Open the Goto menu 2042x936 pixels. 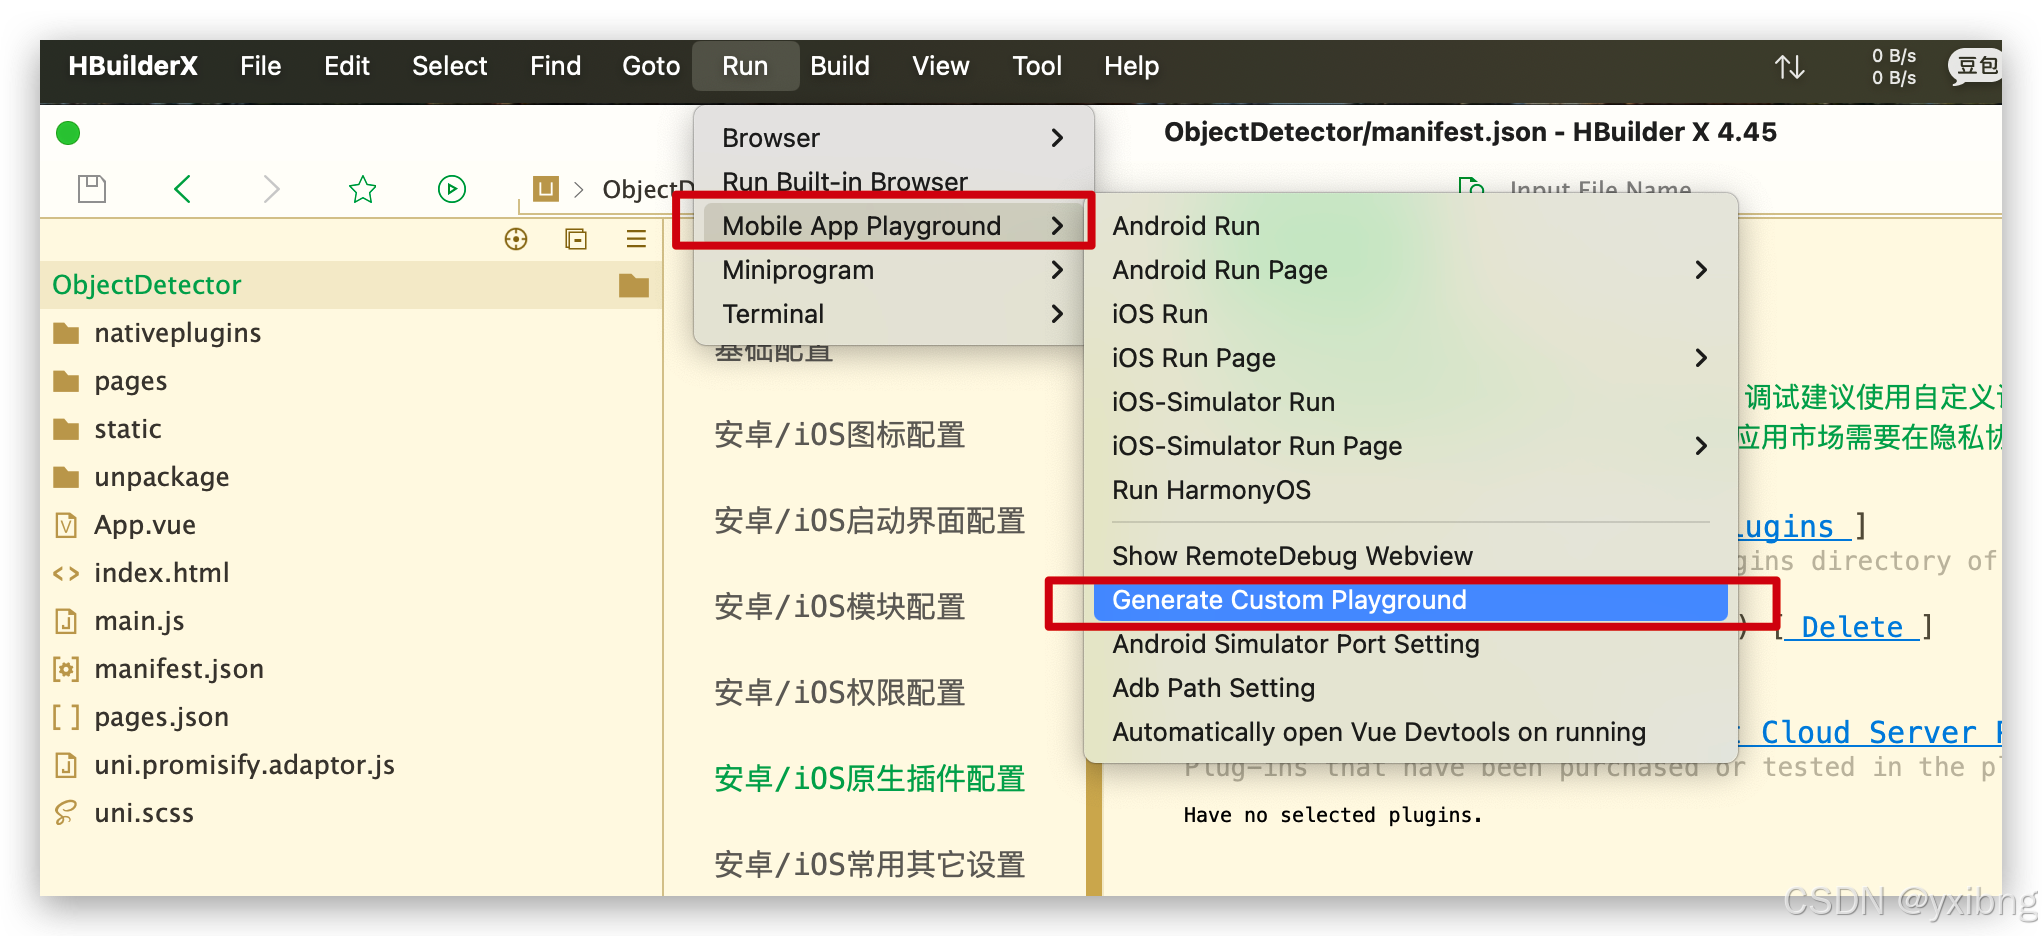coord(651,66)
